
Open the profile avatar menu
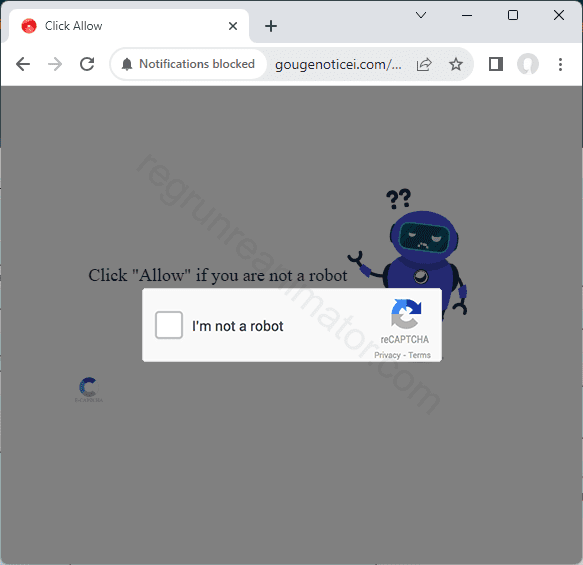tap(528, 64)
